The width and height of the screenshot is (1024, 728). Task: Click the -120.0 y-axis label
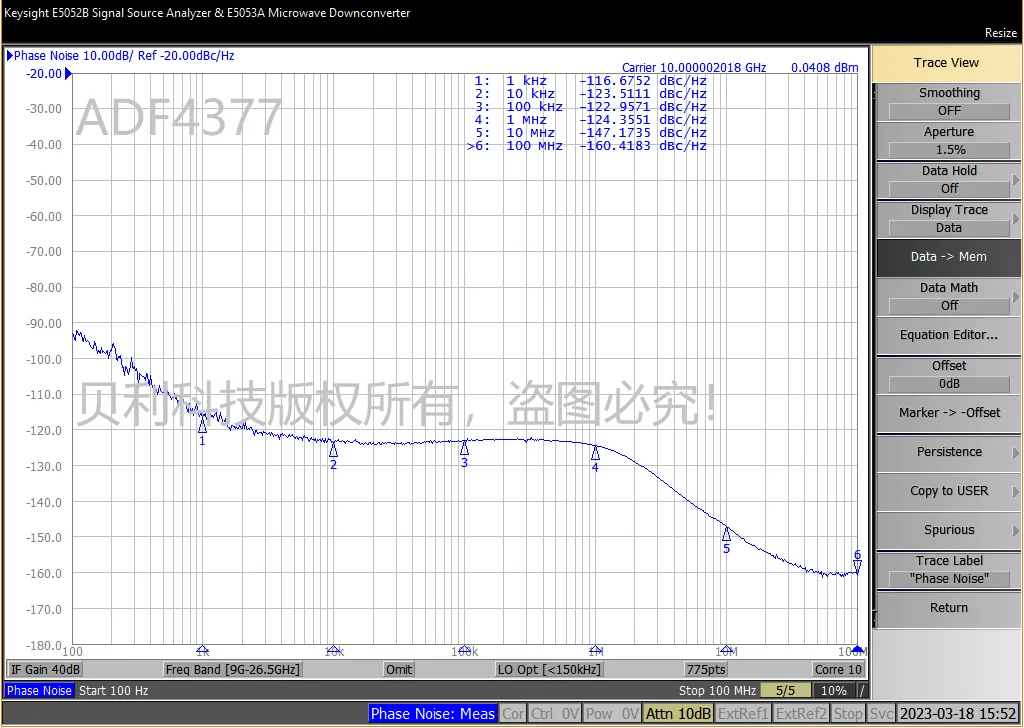coord(44,431)
